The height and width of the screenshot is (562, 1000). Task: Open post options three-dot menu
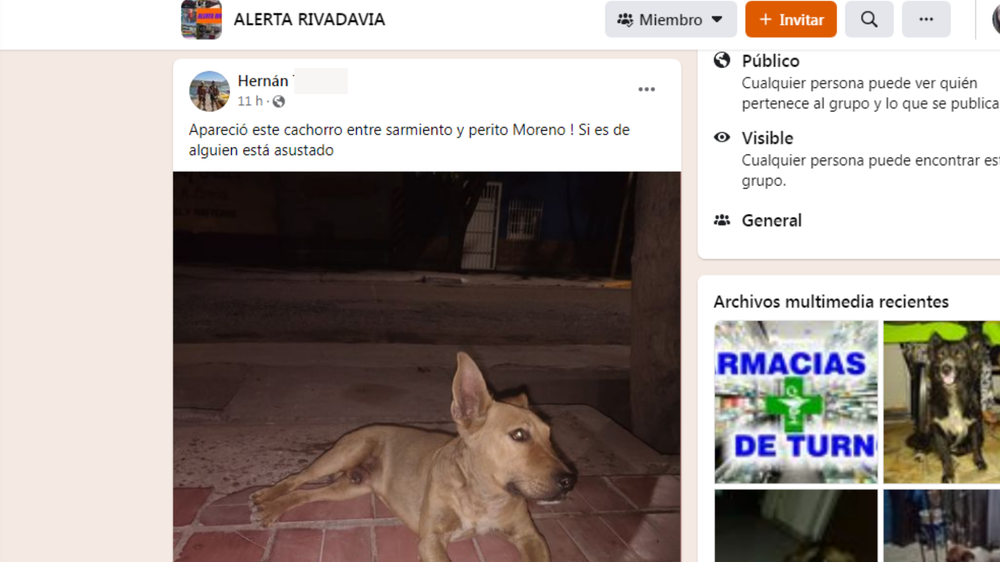click(647, 89)
